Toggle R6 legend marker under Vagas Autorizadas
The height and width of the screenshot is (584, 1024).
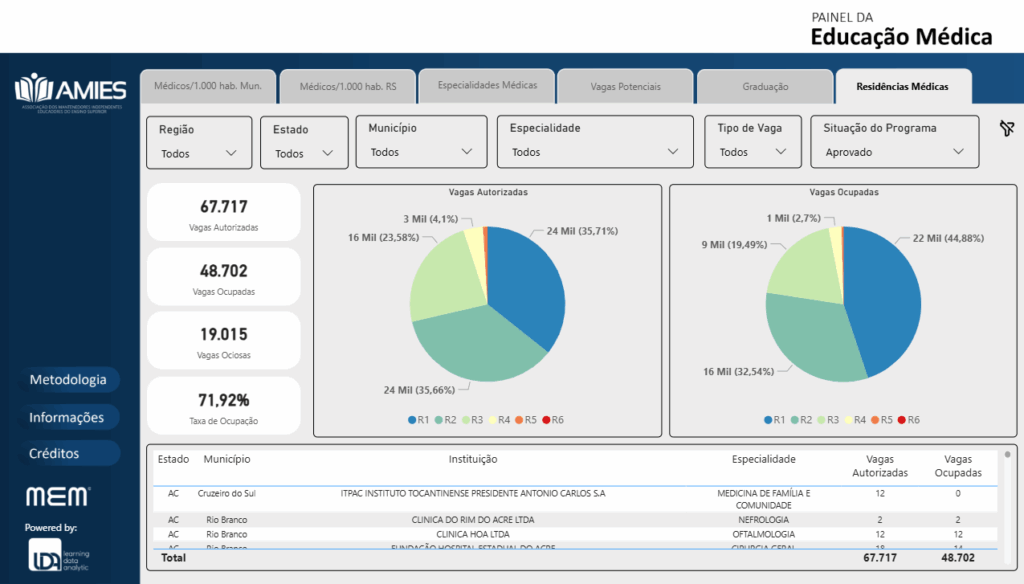point(547,420)
